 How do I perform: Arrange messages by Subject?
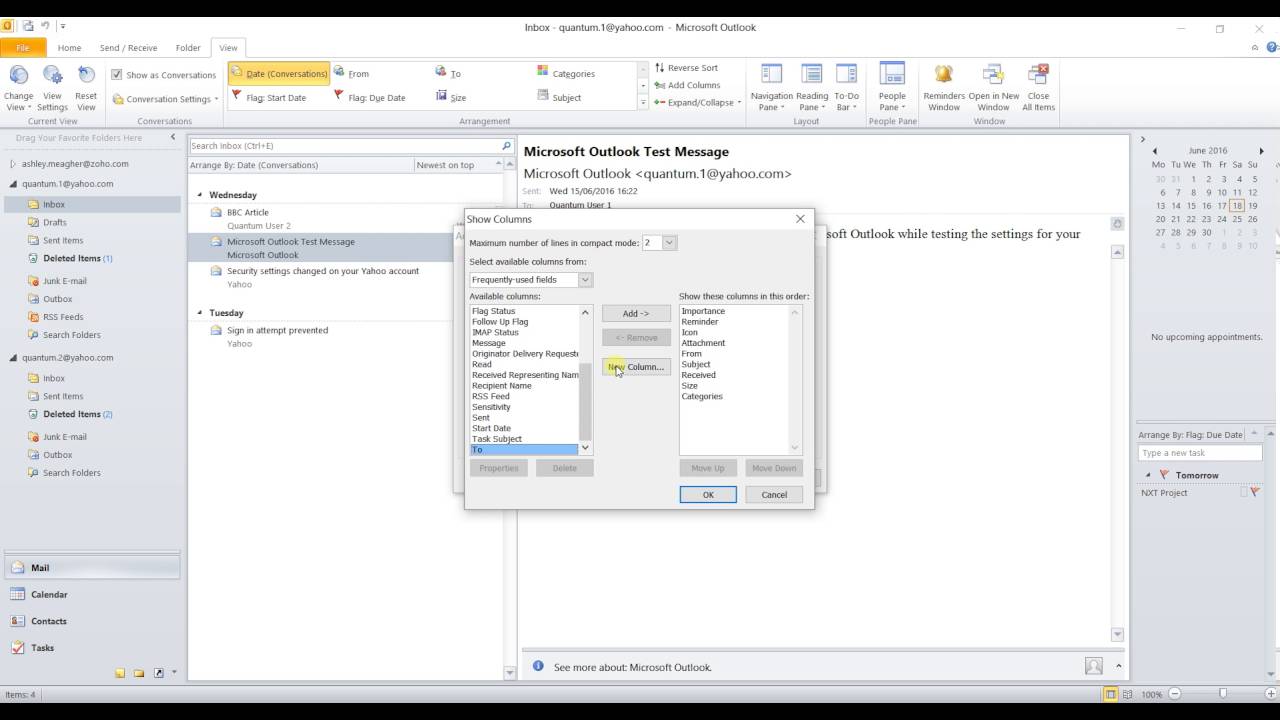[559, 97]
